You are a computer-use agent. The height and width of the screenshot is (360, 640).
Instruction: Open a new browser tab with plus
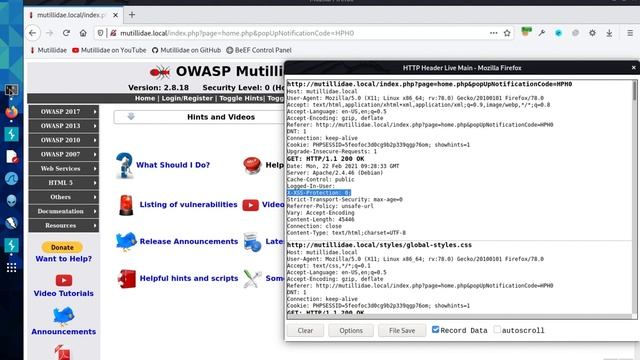point(132,15)
